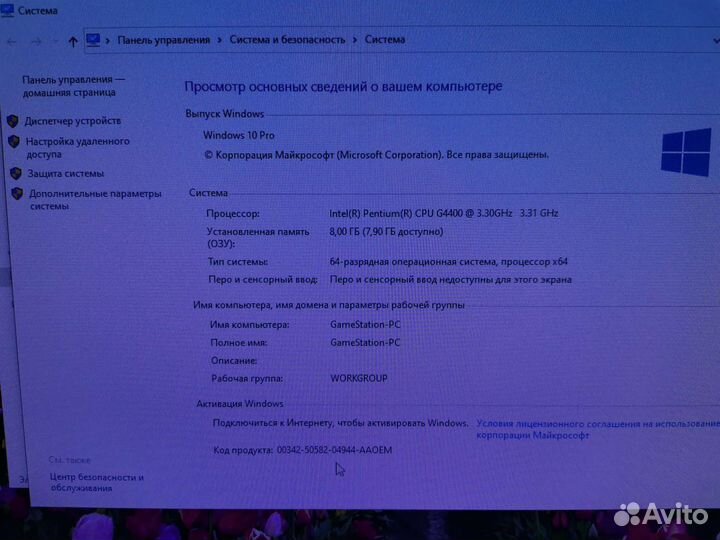Image resolution: width=720 pixels, height=540 pixels.
Task: Open Настройка удаленного доступа link
Action: [x=78, y=147]
